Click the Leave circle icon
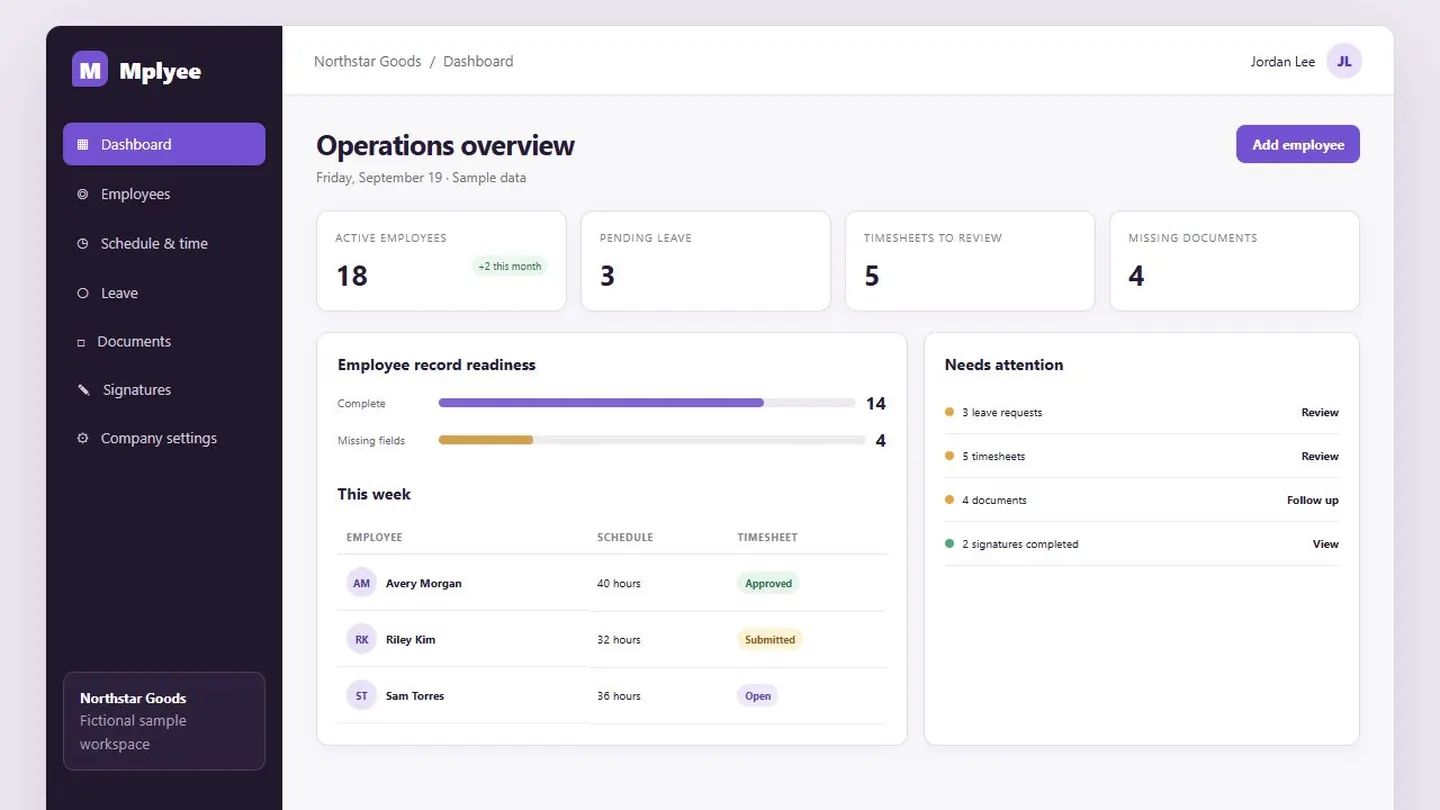Viewport: 1440px width, 810px height. coord(83,293)
